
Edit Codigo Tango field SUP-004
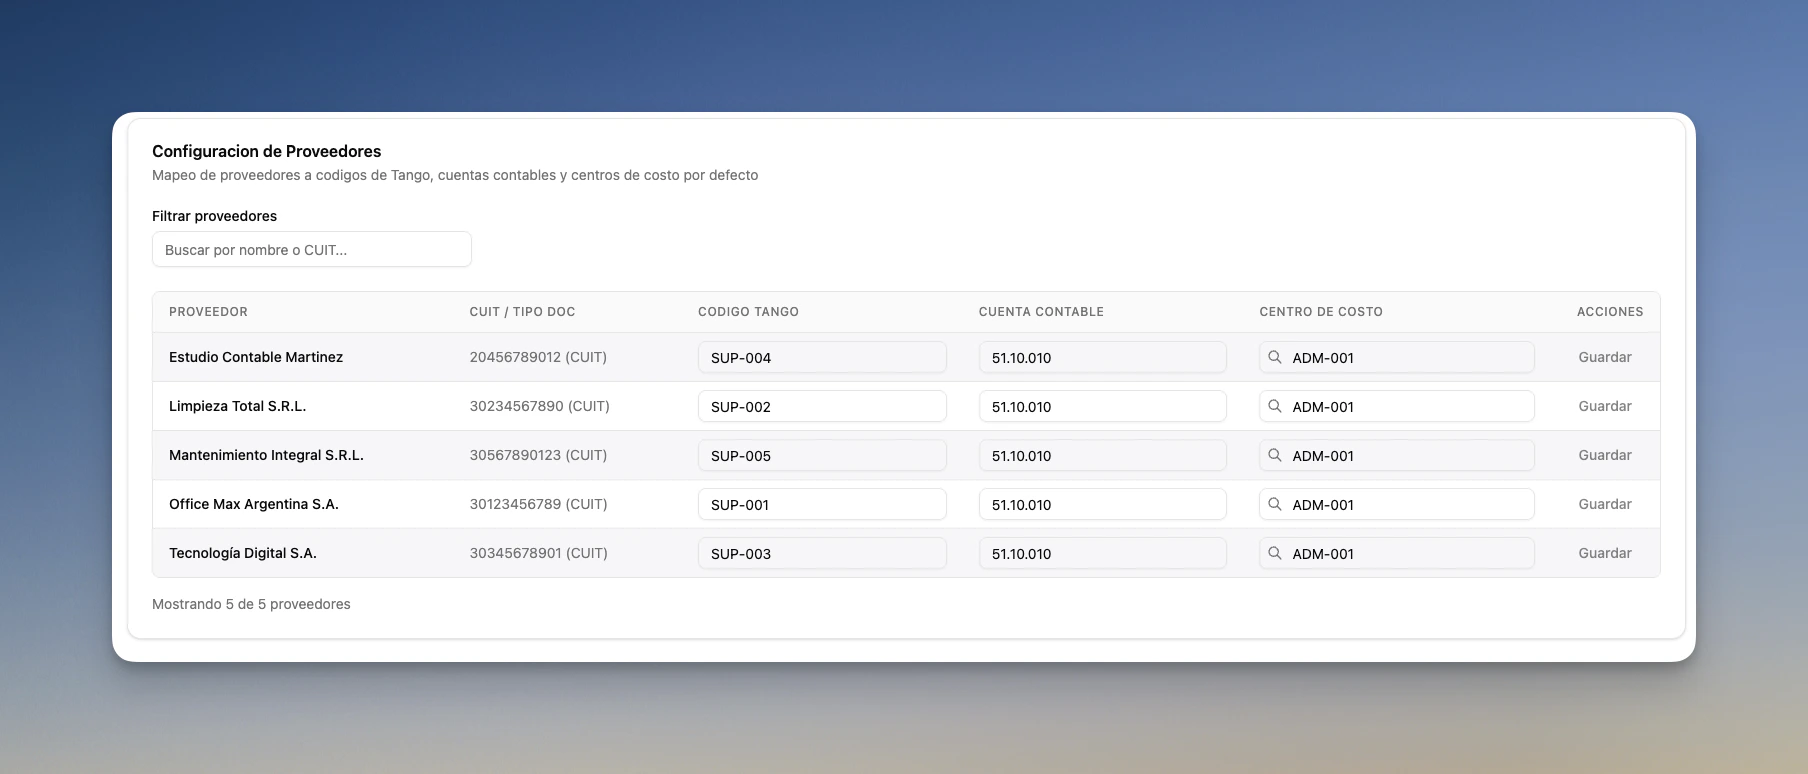point(822,357)
